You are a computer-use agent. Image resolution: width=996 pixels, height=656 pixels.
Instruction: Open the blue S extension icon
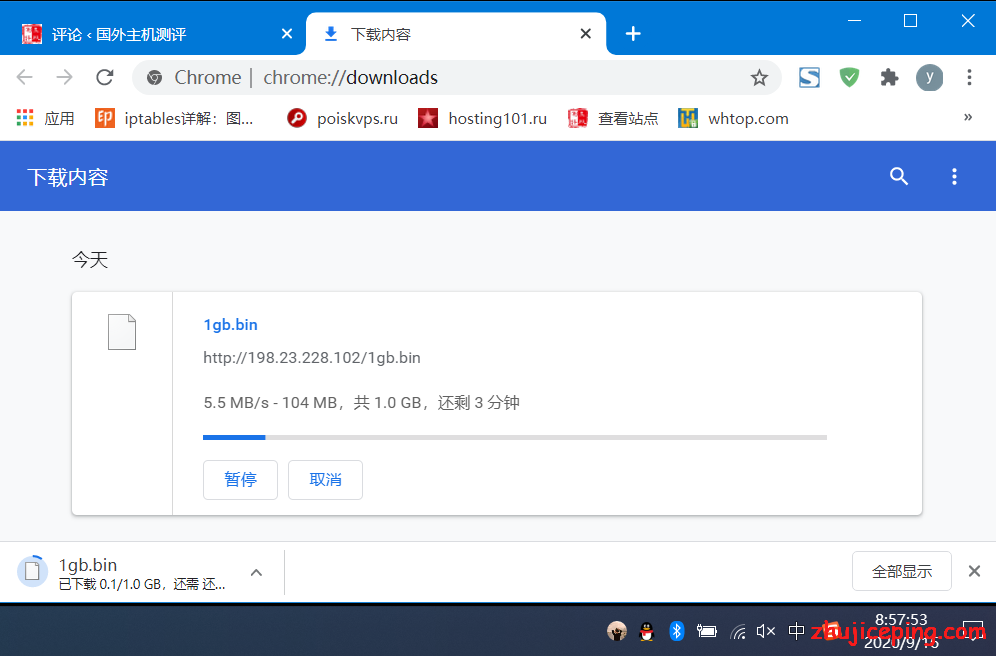point(809,77)
